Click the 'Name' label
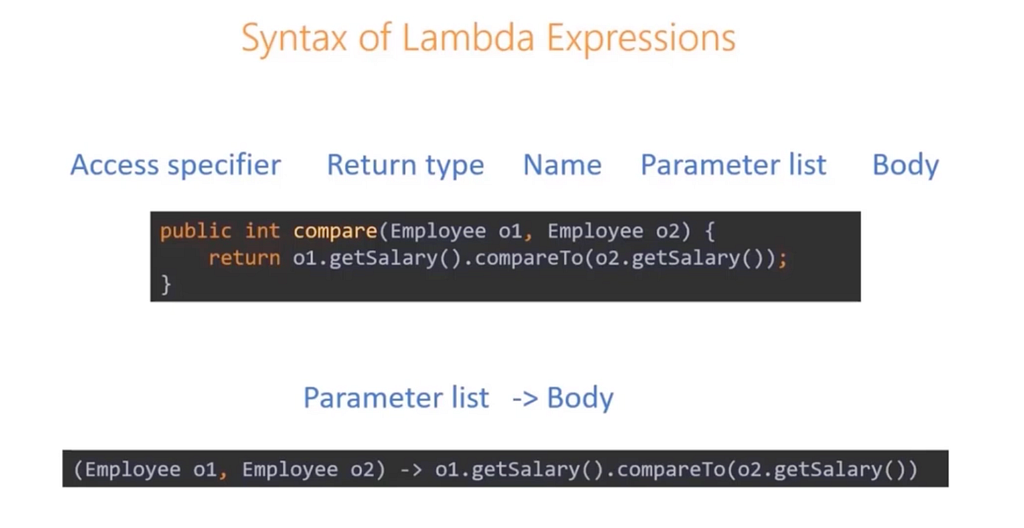This screenshot has height=528, width=1024. point(562,165)
